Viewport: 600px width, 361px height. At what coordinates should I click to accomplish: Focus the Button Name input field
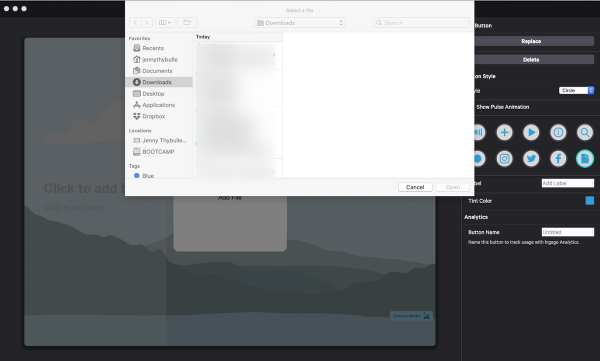point(567,232)
